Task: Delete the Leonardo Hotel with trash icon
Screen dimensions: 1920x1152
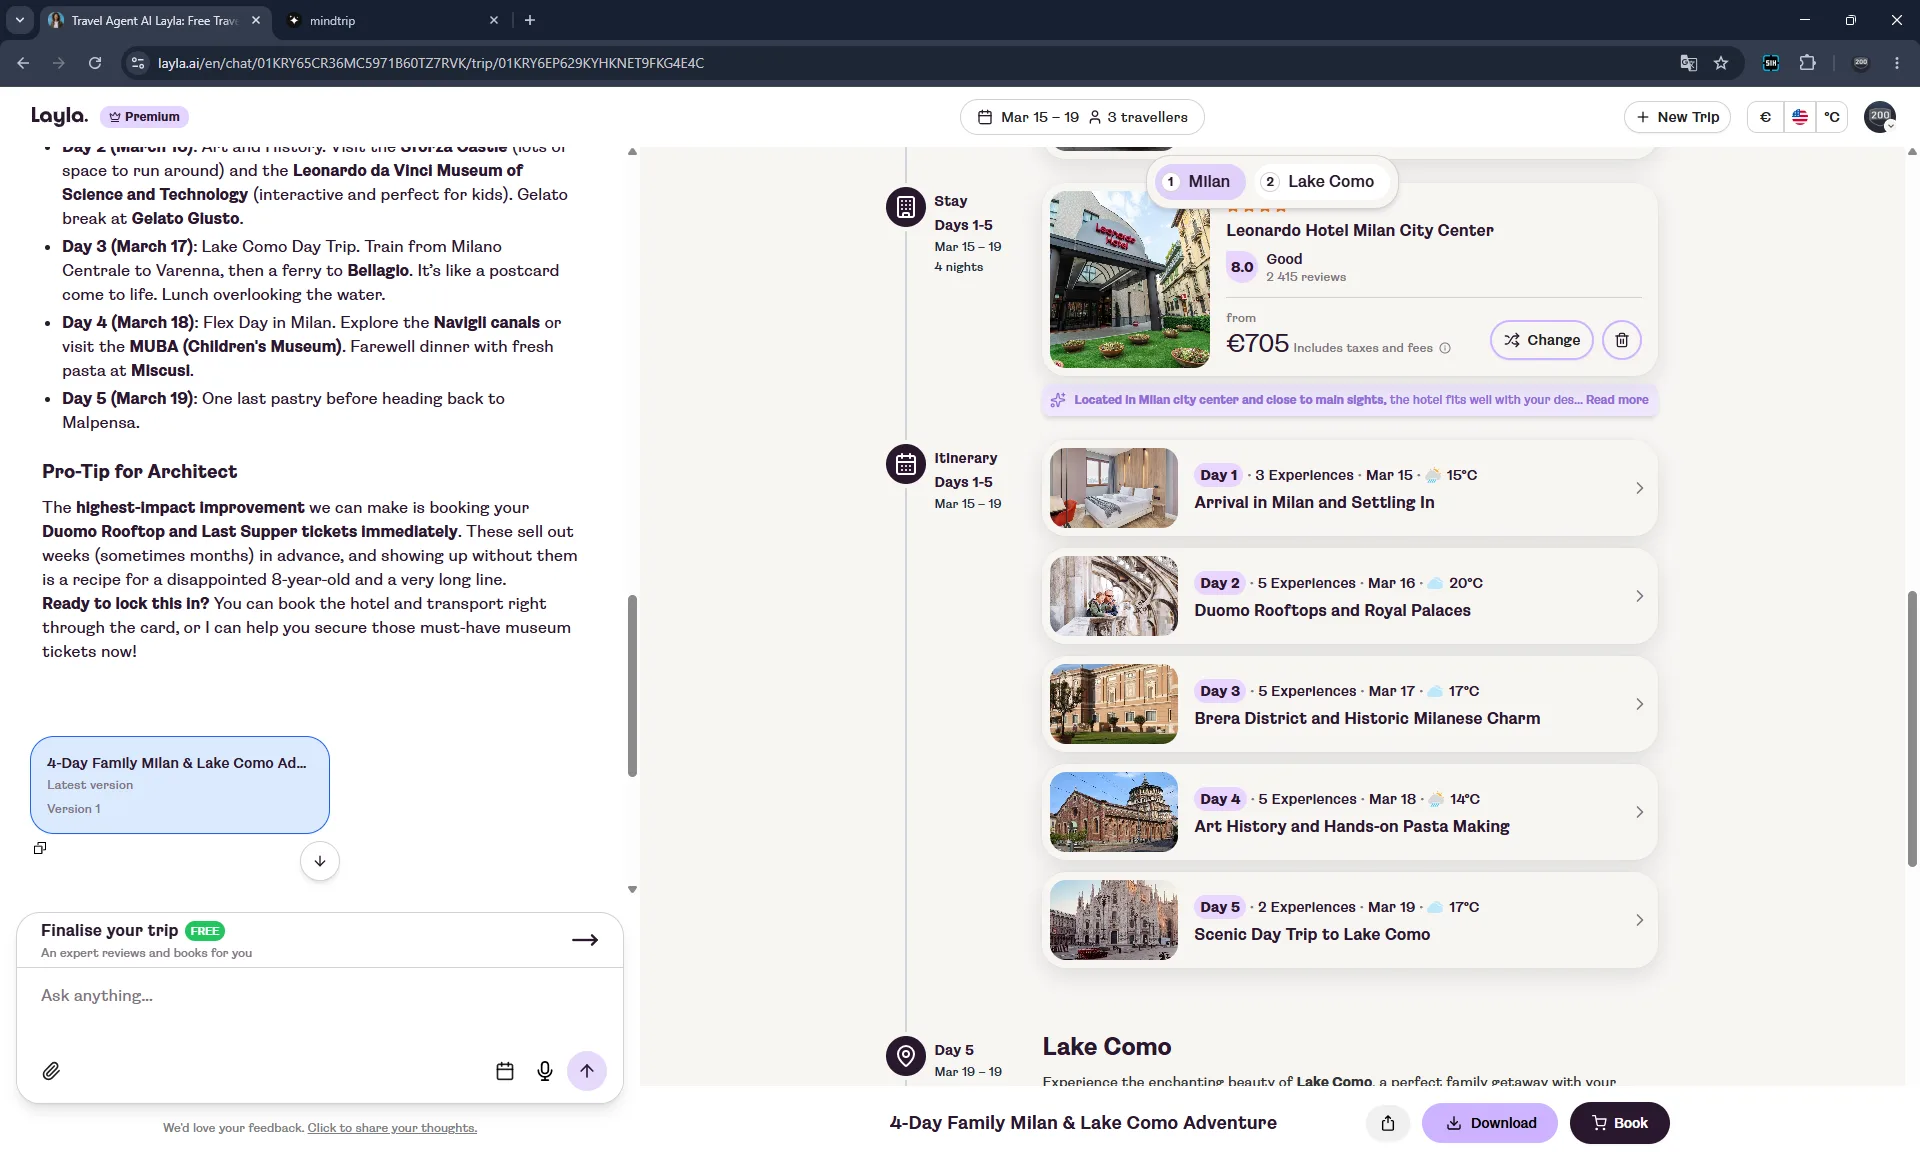Action: pos(1621,340)
